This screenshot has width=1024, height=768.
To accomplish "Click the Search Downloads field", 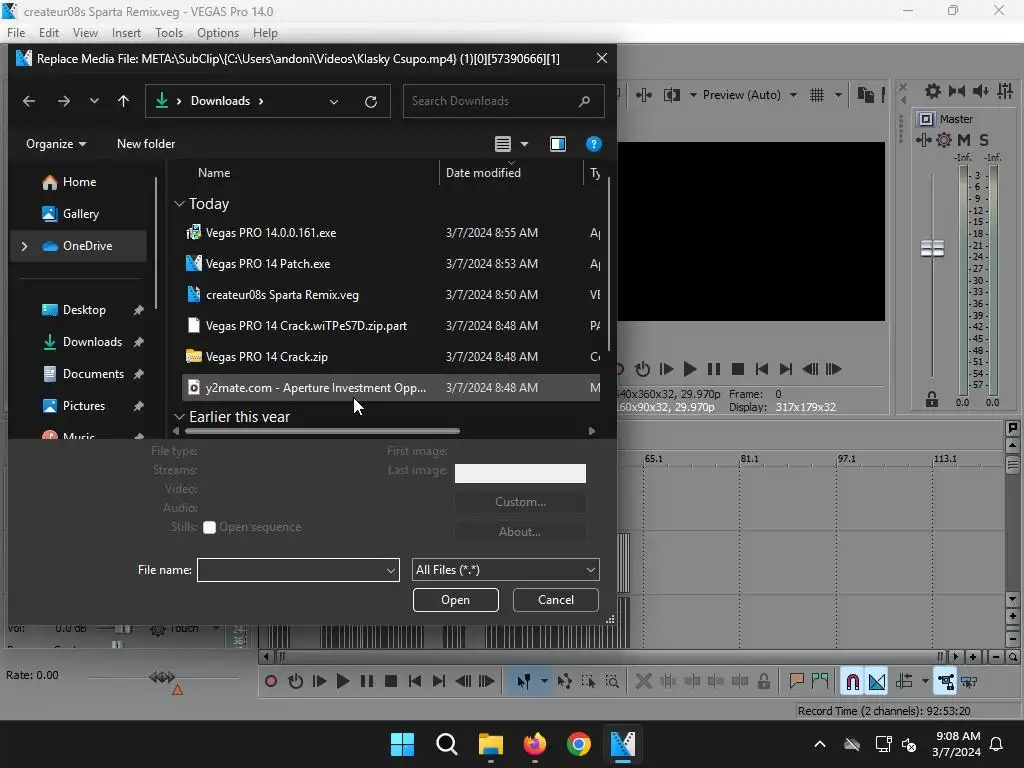I will point(503,101).
